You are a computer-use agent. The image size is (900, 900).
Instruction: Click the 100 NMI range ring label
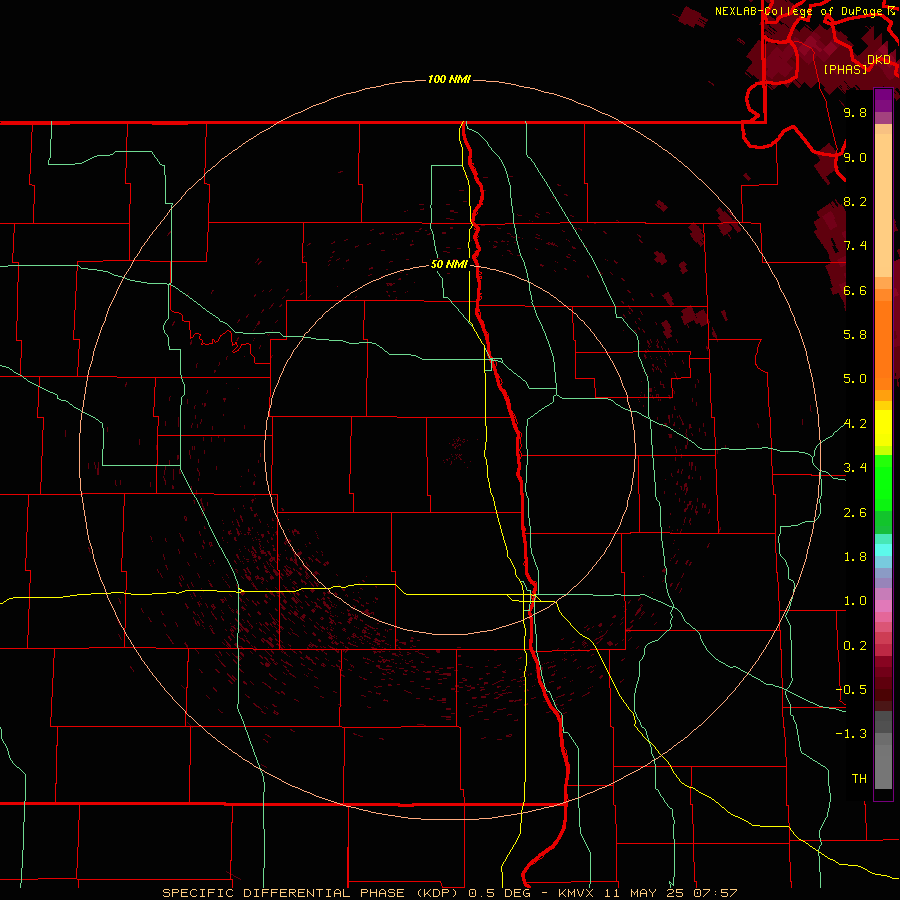[x=449, y=79]
